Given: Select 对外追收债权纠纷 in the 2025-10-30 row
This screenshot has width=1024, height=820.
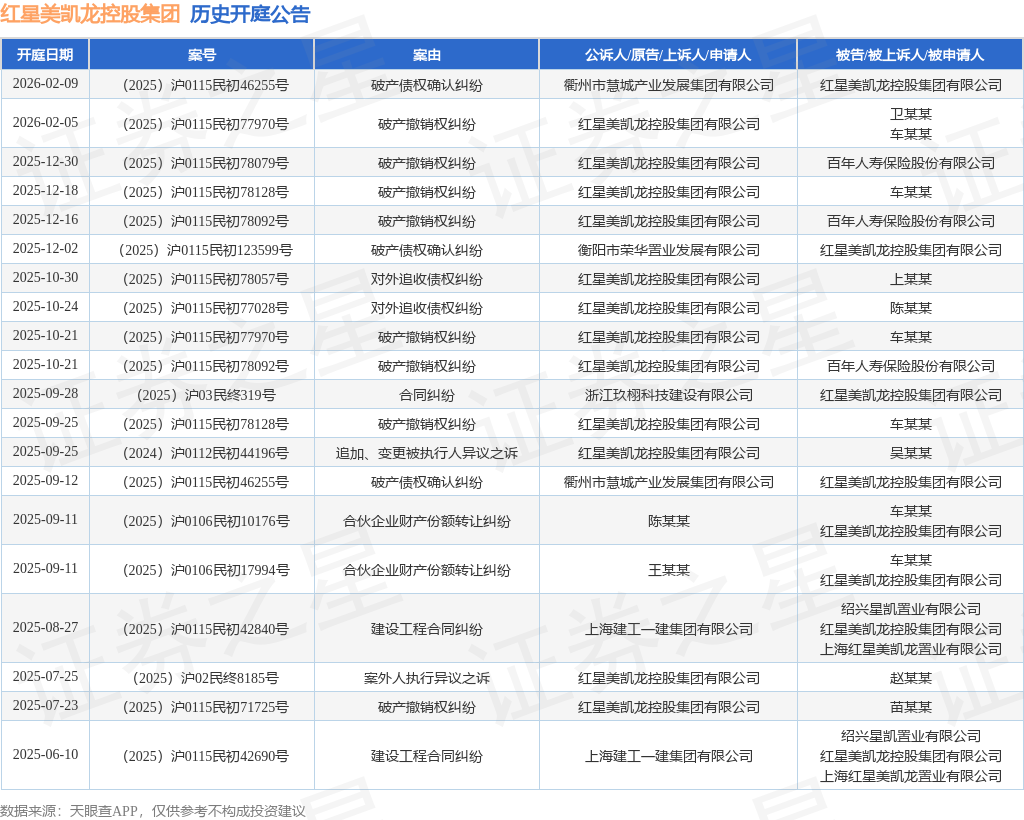Looking at the screenshot, I should click(426, 279).
